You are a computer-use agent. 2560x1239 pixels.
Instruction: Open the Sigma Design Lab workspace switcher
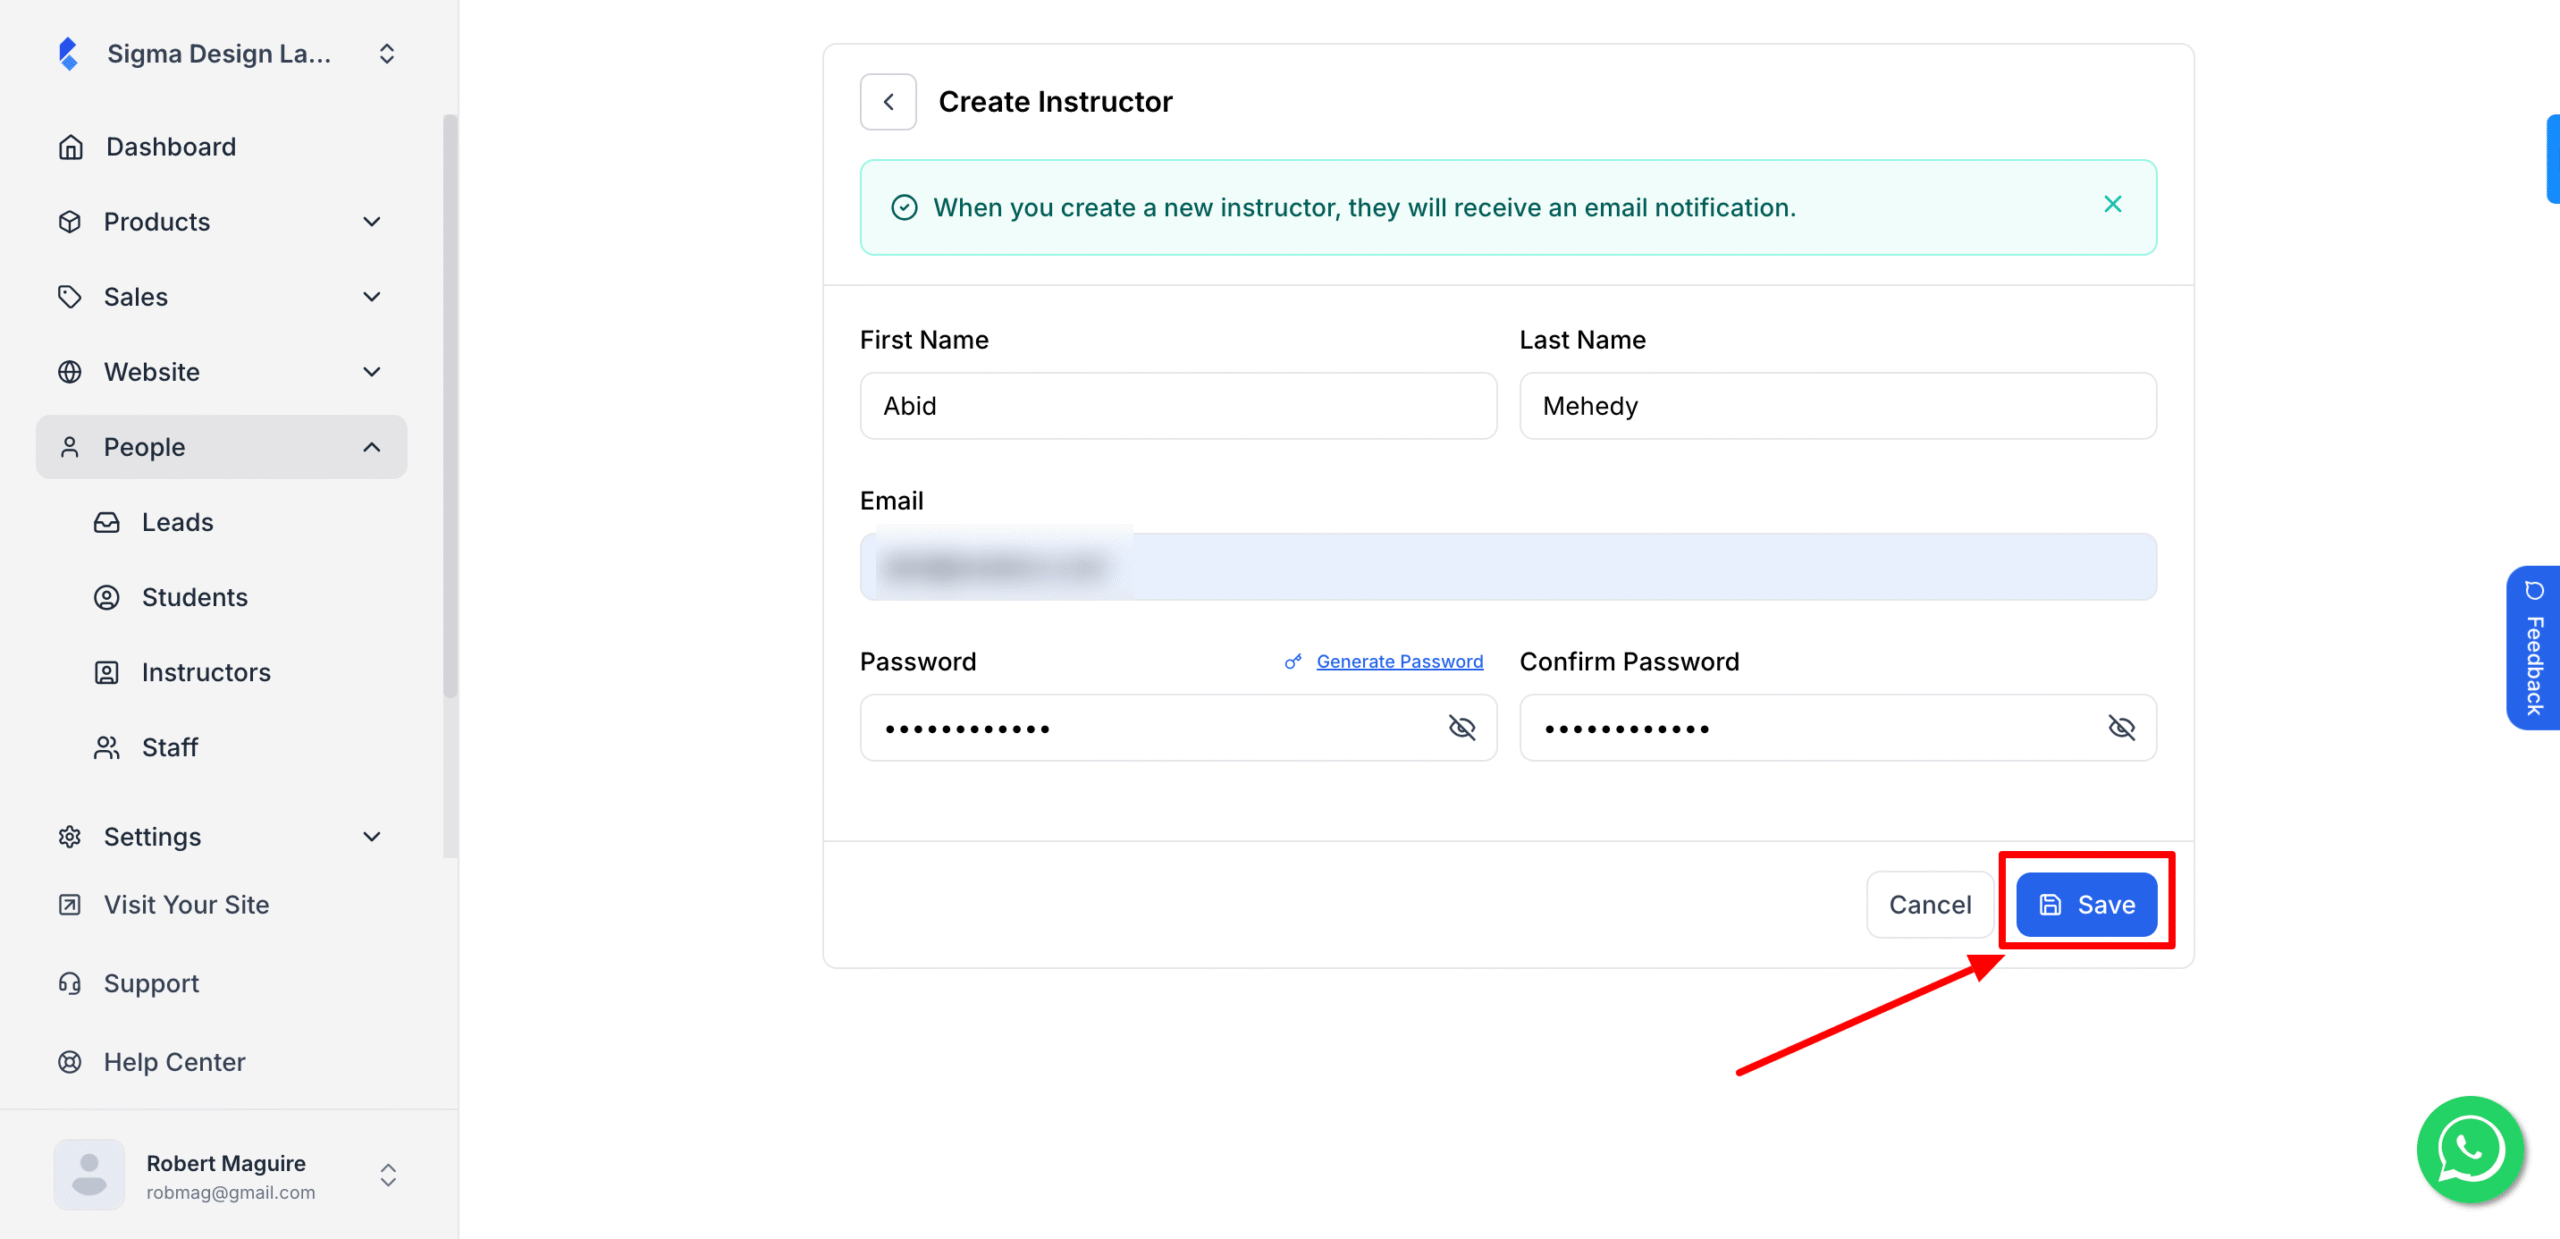point(387,54)
